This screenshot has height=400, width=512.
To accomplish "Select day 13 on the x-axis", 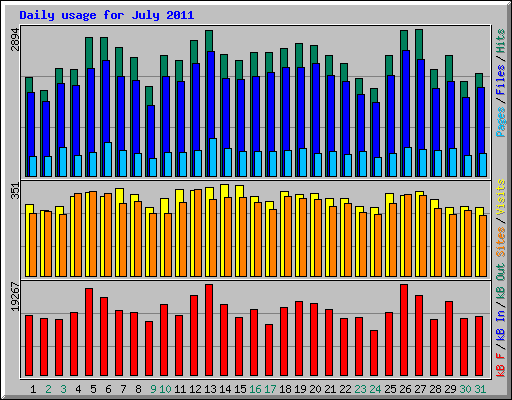I will (x=210, y=389).
